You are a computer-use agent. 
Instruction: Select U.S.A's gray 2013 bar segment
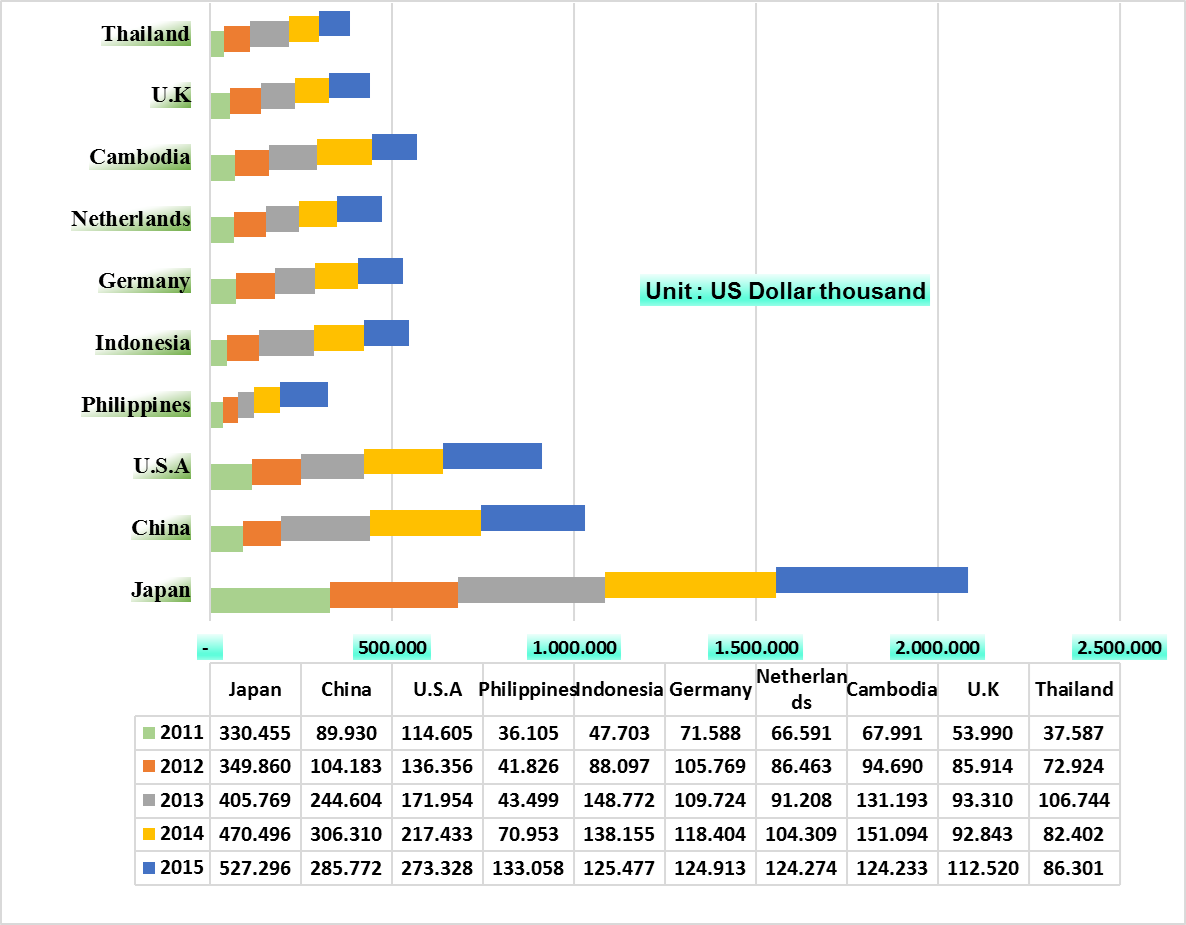click(332, 466)
